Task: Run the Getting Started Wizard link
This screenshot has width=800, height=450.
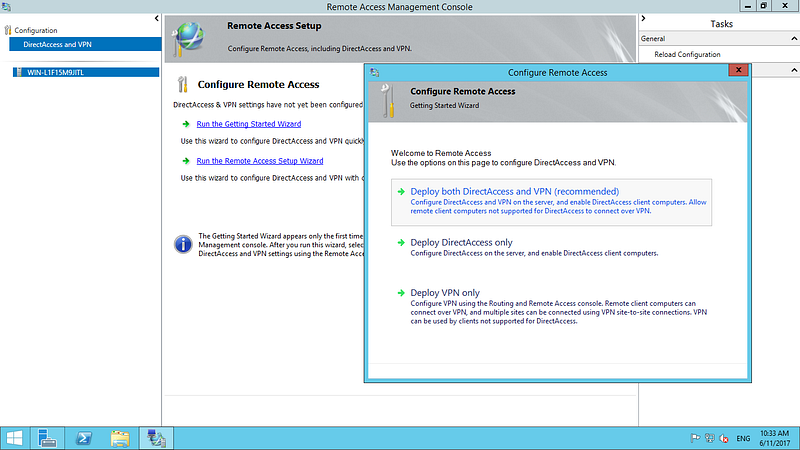Action: (x=249, y=124)
